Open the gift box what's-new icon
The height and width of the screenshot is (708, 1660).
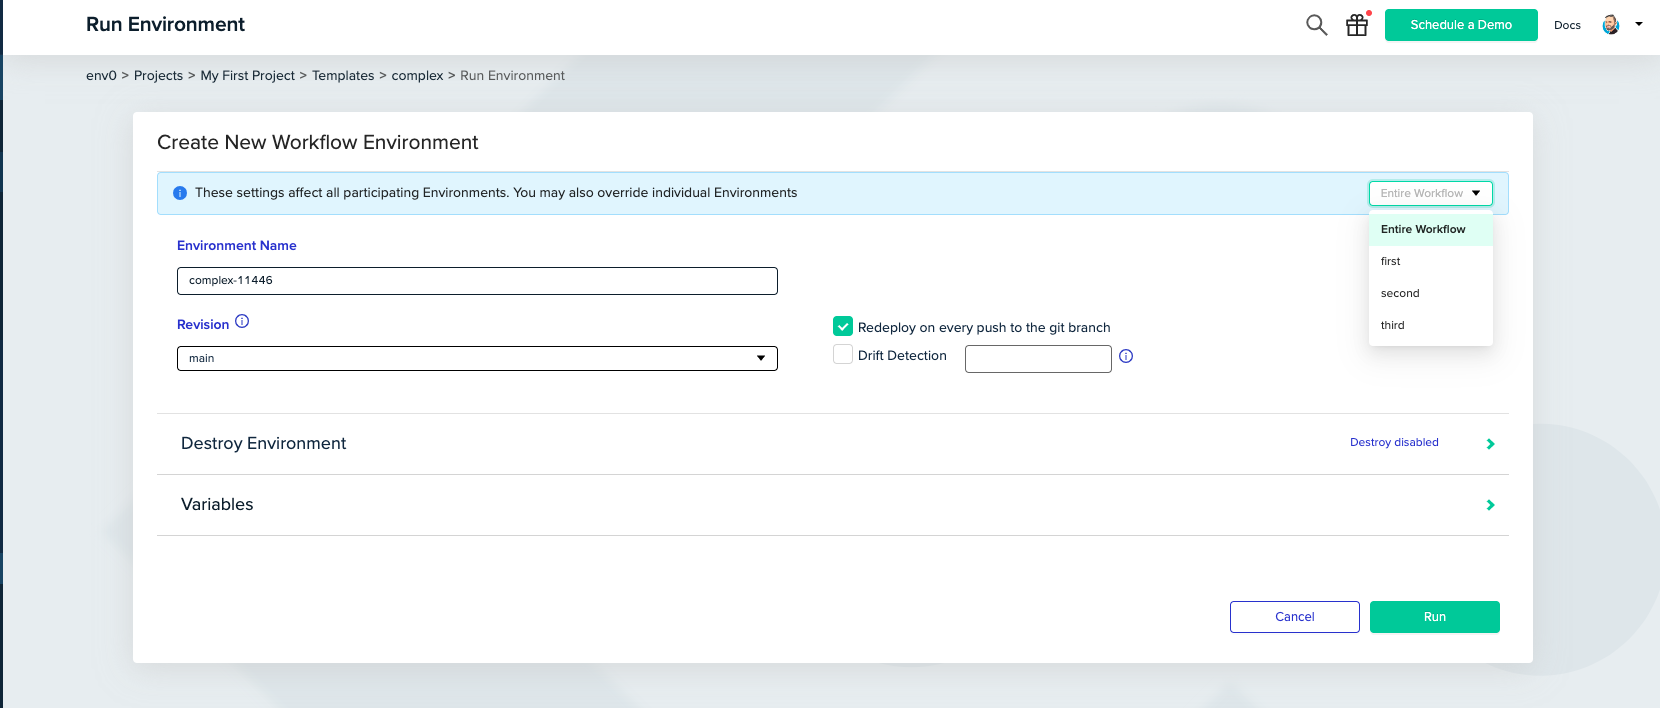(1357, 25)
